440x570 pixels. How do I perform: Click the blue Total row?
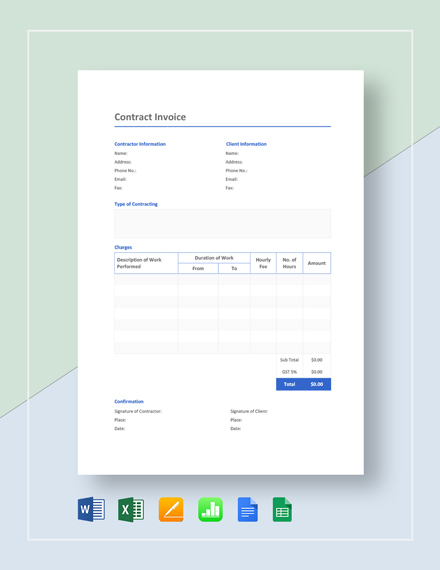pos(303,384)
